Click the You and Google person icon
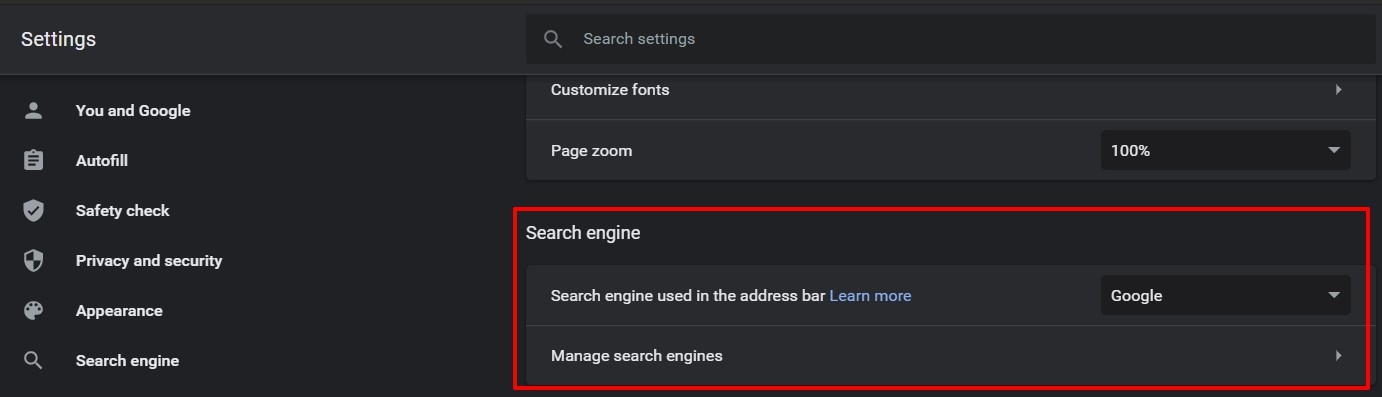The width and height of the screenshot is (1382, 397). pyautogui.click(x=33, y=110)
